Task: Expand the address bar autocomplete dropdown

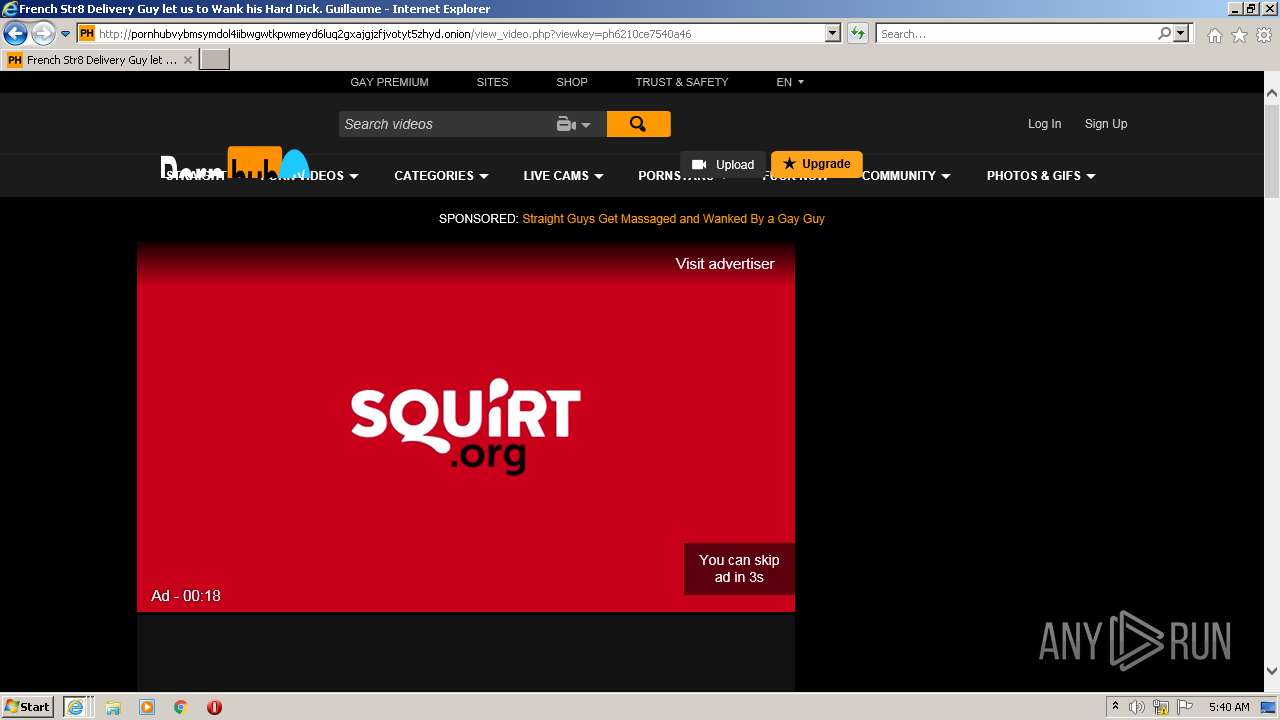Action: pyautogui.click(x=832, y=34)
